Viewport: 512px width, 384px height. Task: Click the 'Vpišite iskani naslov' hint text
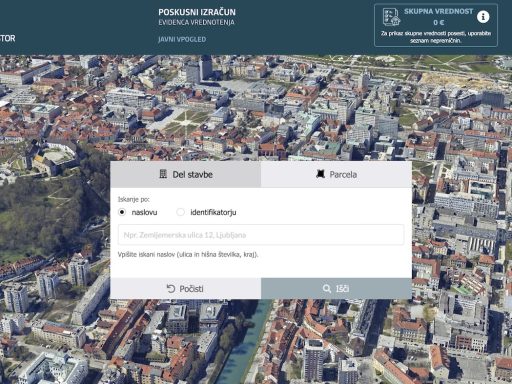pos(188,255)
